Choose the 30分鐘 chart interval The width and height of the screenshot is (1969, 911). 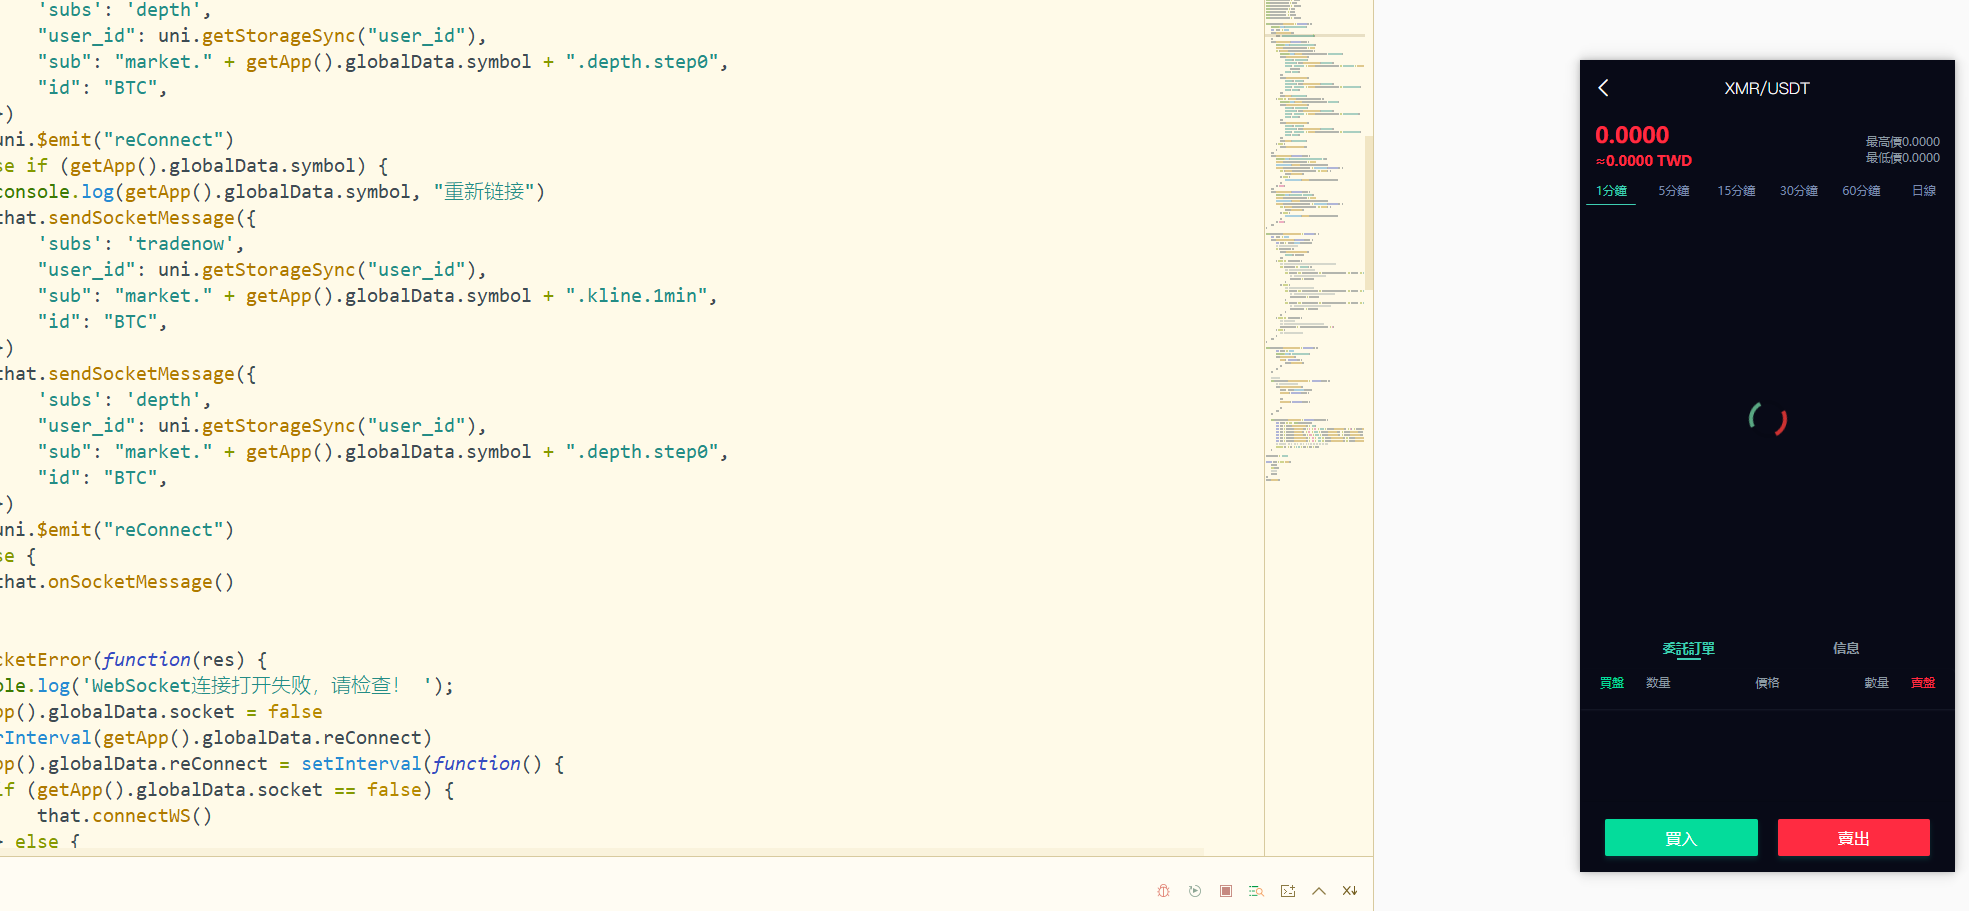[x=1798, y=191]
